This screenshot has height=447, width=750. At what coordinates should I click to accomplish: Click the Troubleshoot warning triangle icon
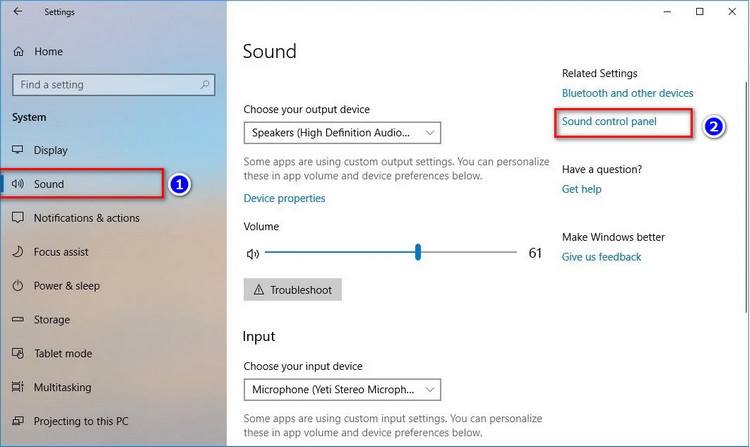[259, 290]
